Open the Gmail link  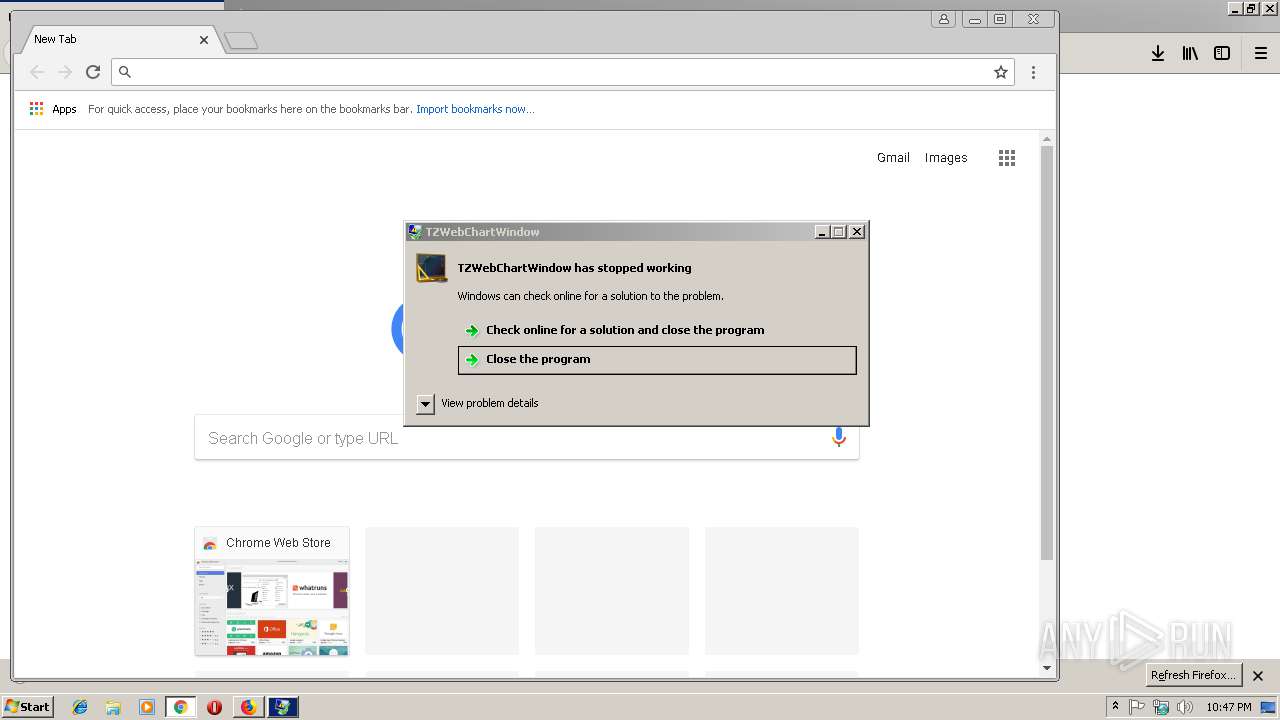893,158
